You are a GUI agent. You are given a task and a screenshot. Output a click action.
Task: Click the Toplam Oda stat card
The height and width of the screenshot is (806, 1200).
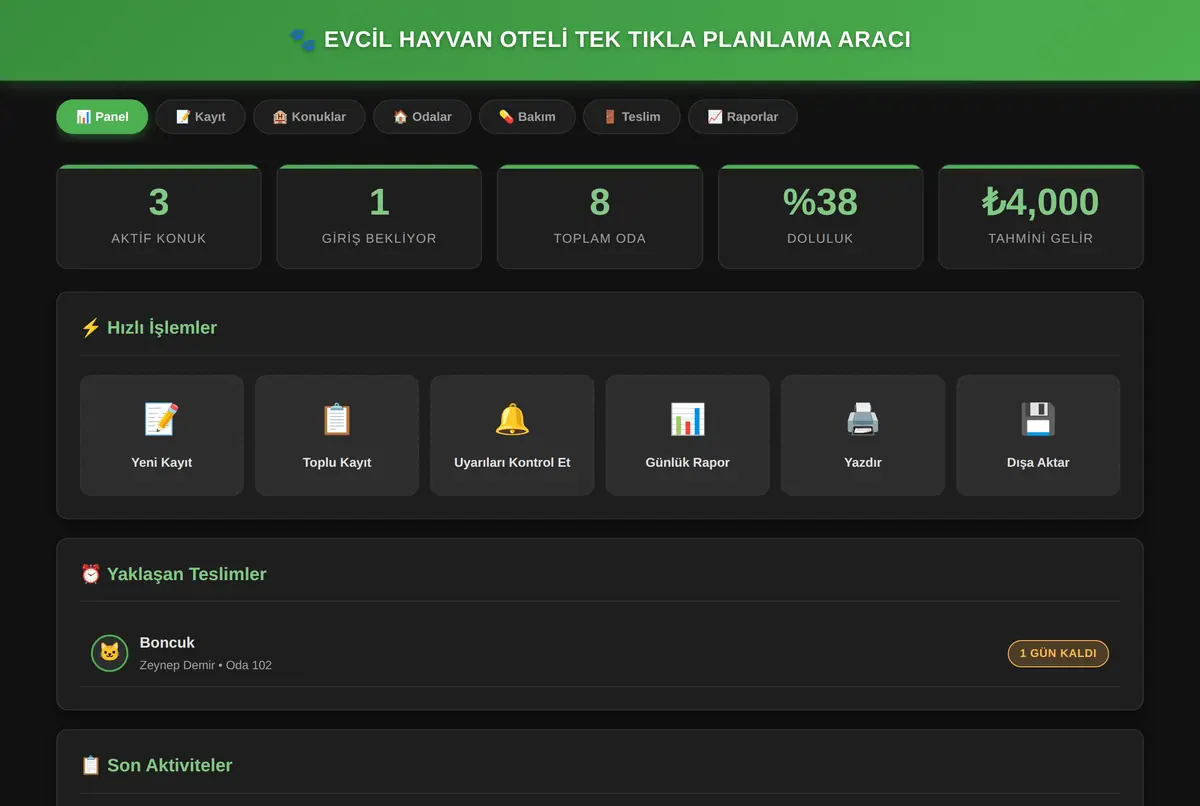tap(600, 217)
